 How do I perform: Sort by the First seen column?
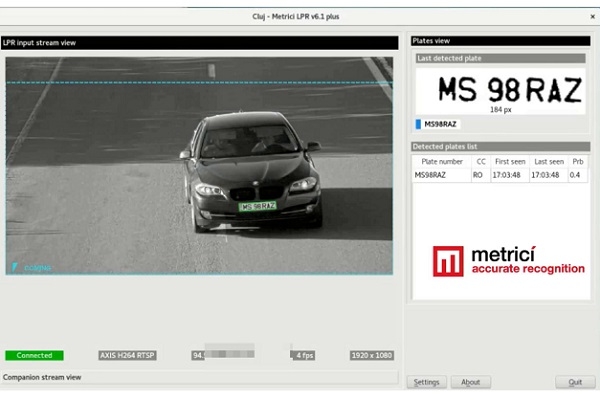click(508, 161)
